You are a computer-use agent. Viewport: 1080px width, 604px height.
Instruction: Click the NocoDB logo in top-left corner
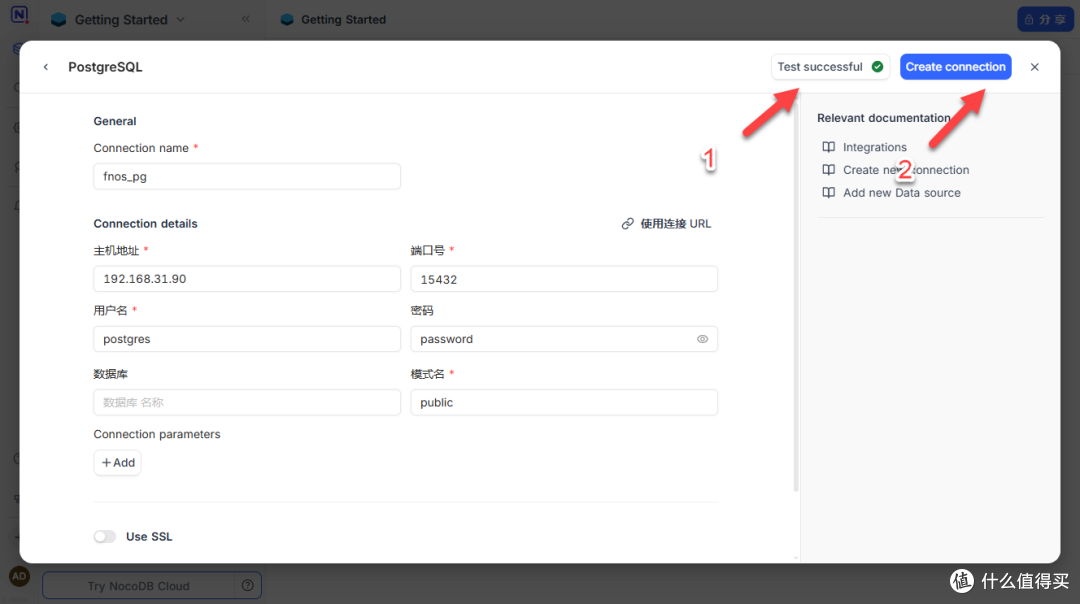20,14
